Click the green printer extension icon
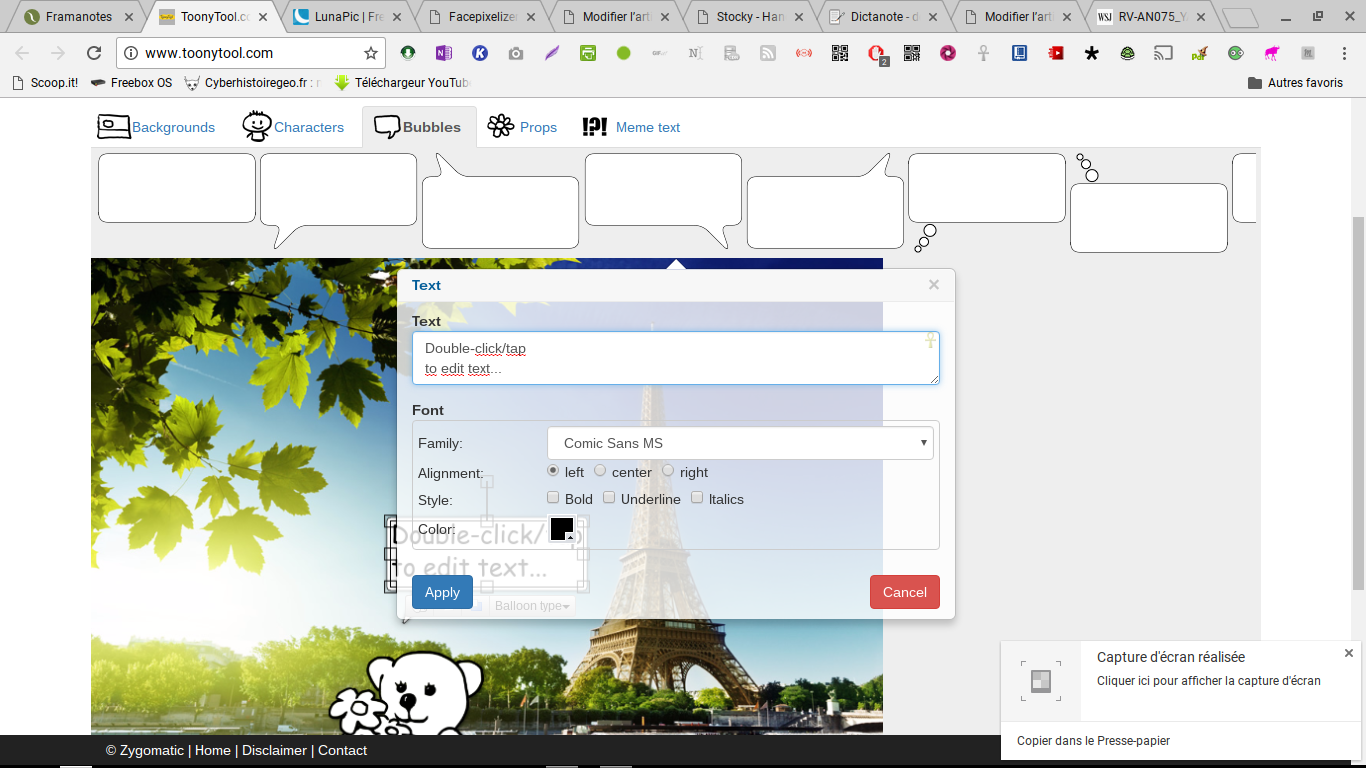This screenshot has height=768, width=1366. [588, 53]
